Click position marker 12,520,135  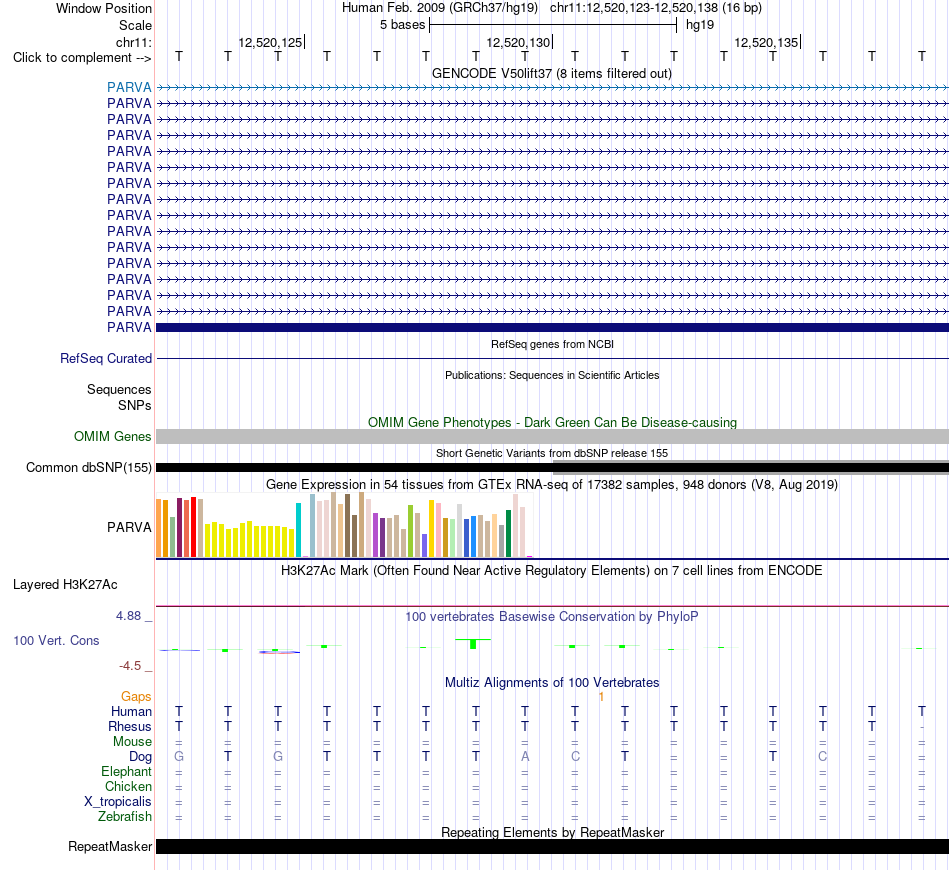click(x=766, y=42)
